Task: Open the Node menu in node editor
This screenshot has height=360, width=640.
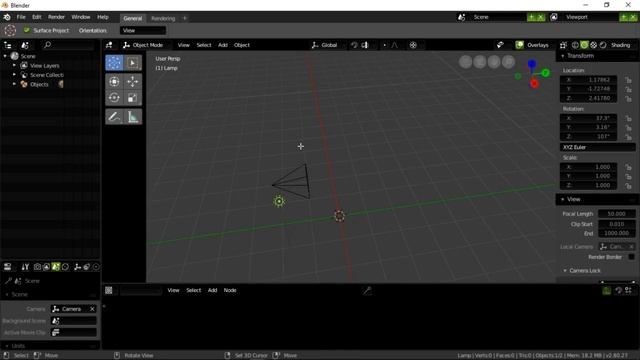Action: coord(230,290)
